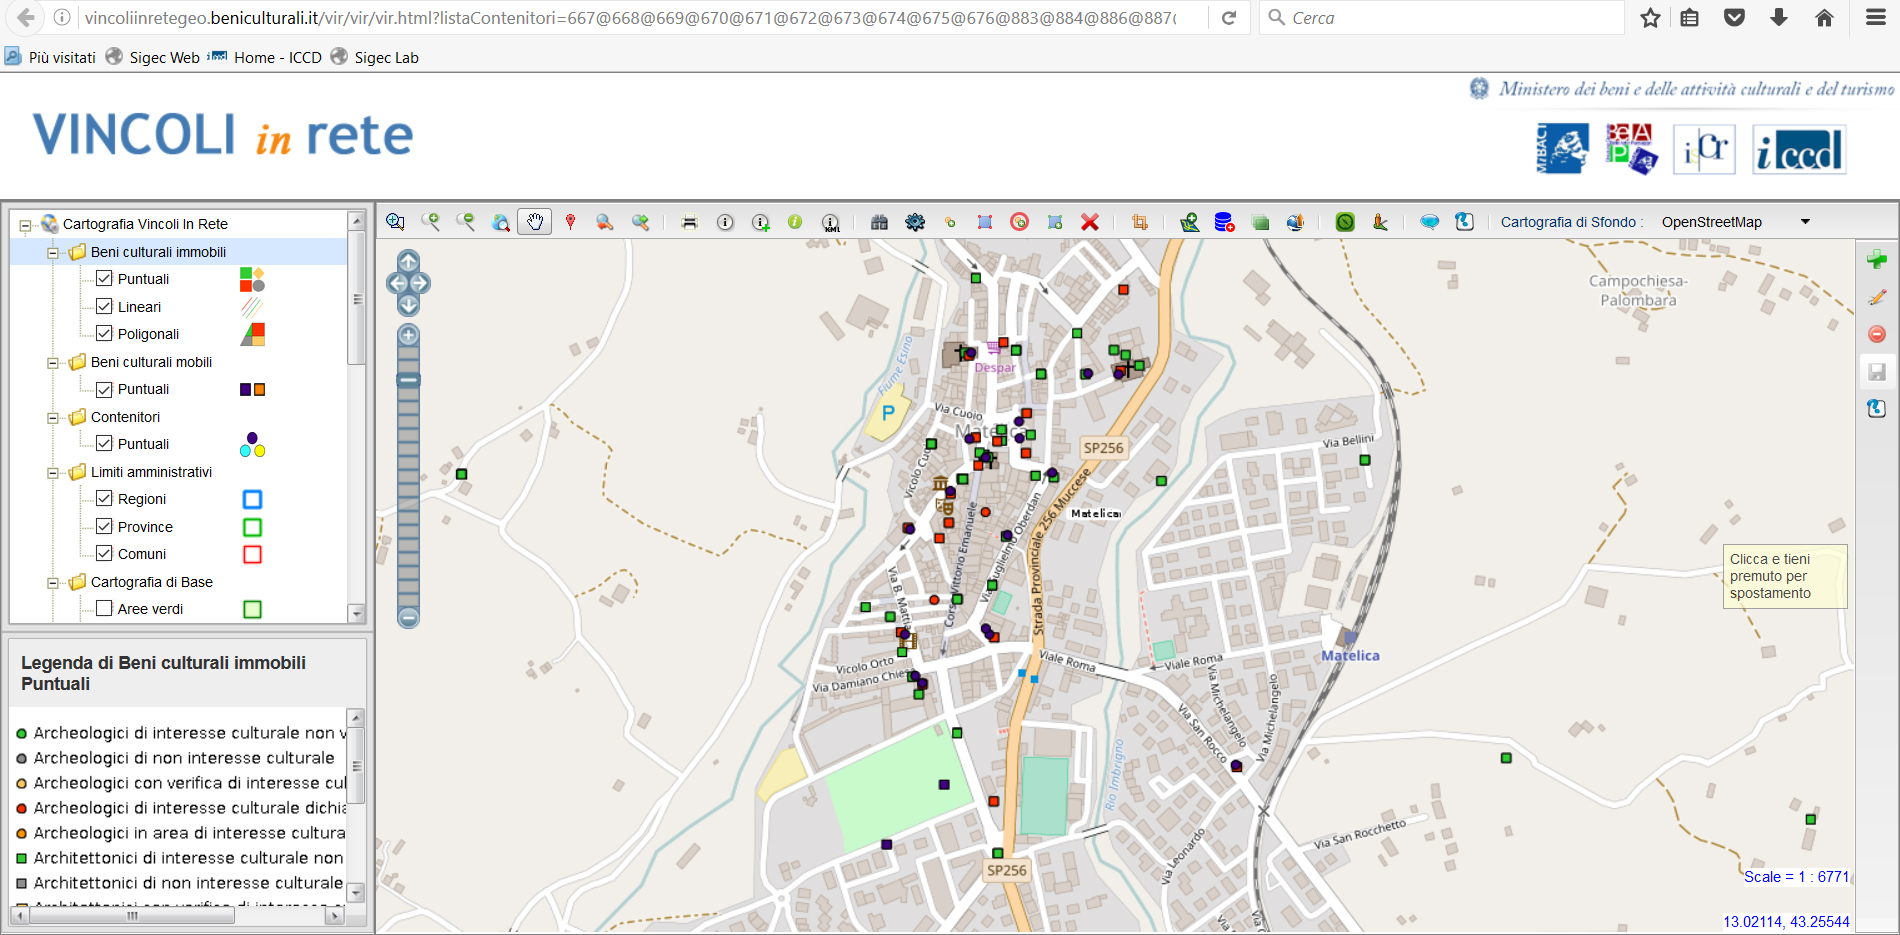1900x935 pixels.
Task: Click the blue speech bubble icon
Action: tap(1430, 222)
